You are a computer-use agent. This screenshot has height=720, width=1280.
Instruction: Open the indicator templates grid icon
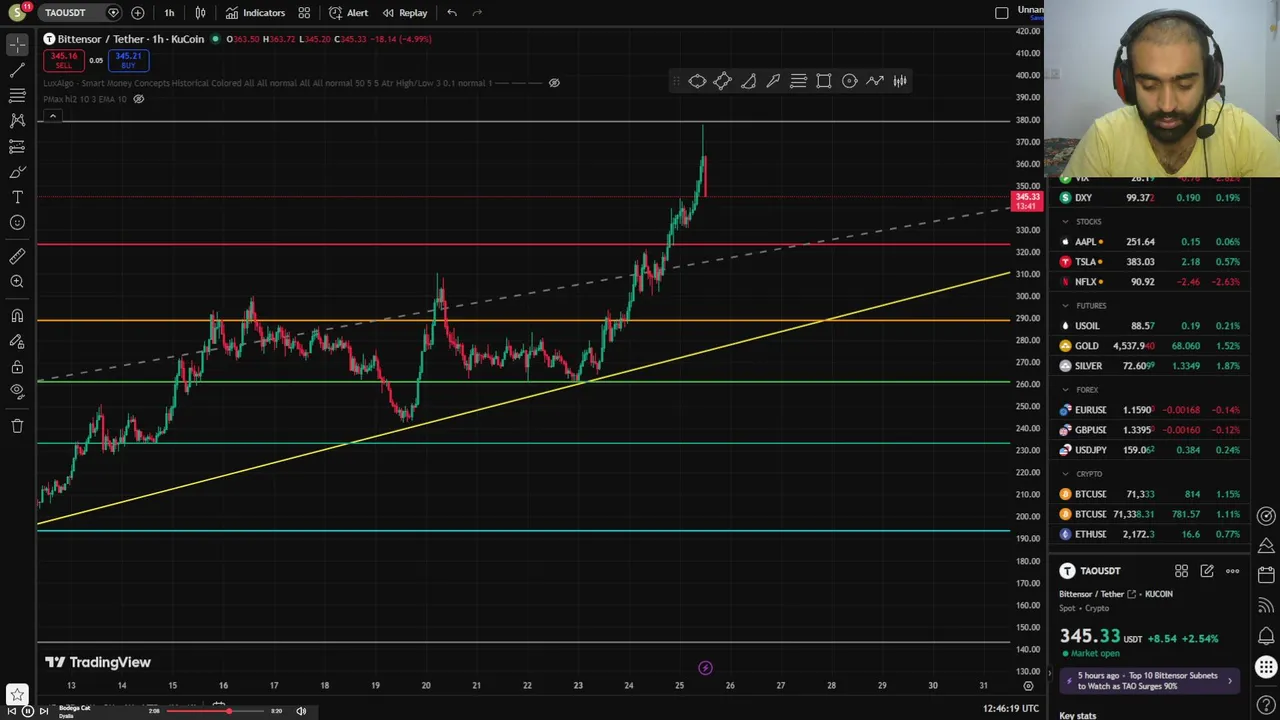304,13
